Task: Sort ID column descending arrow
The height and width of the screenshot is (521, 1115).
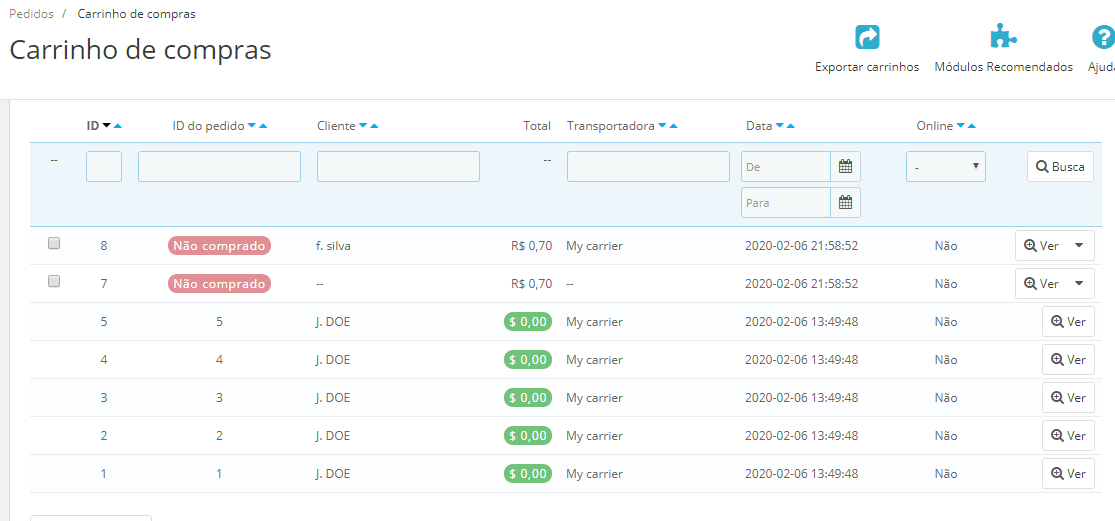Action: point(107,126)
